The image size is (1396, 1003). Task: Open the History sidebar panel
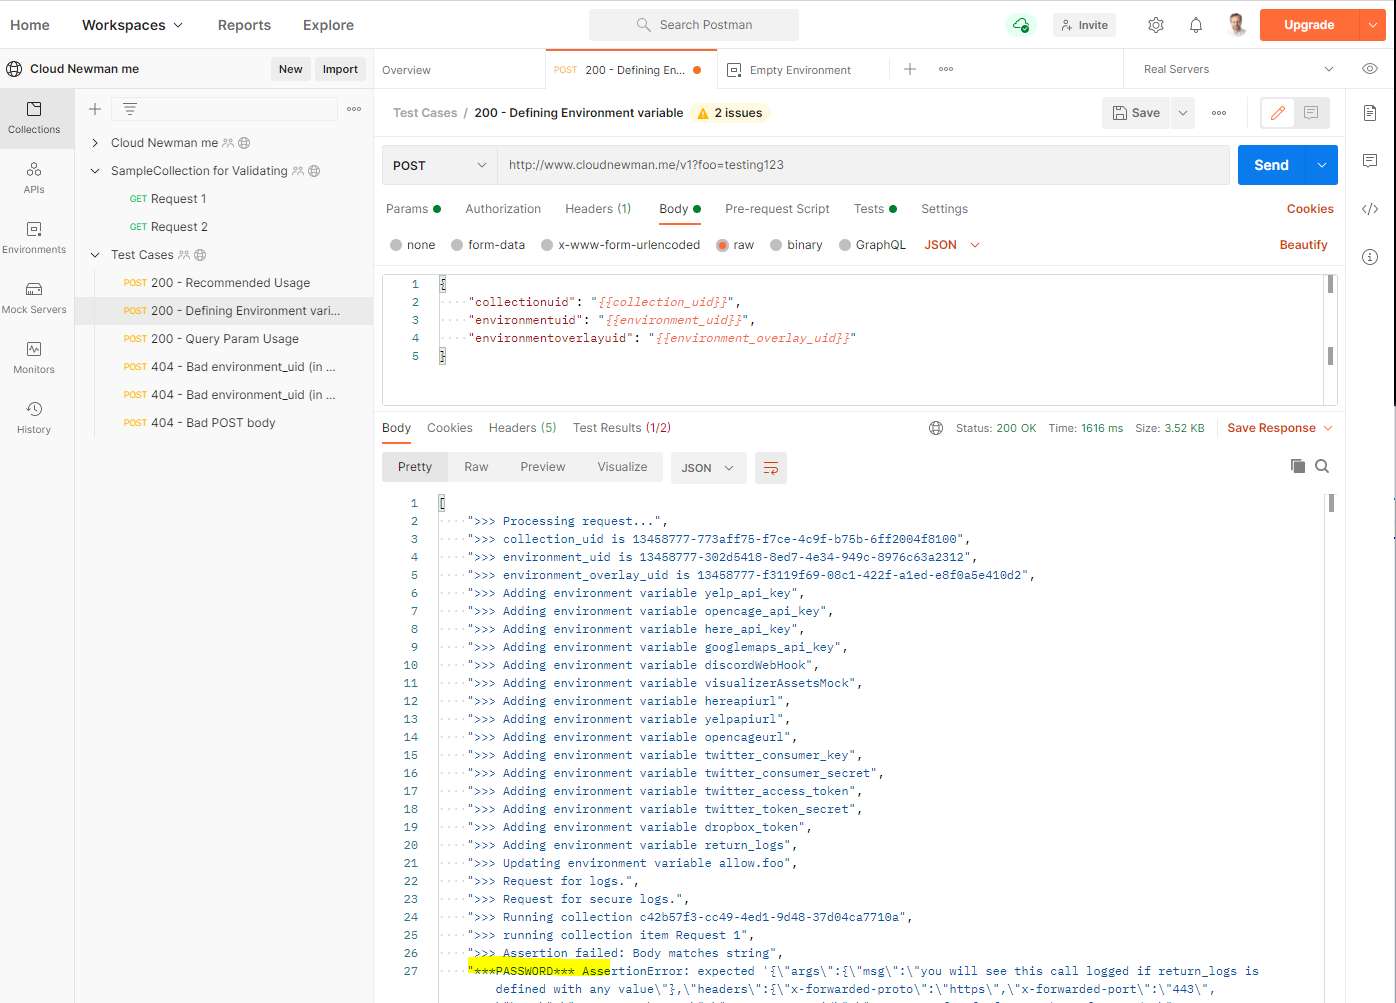(34, 418)
